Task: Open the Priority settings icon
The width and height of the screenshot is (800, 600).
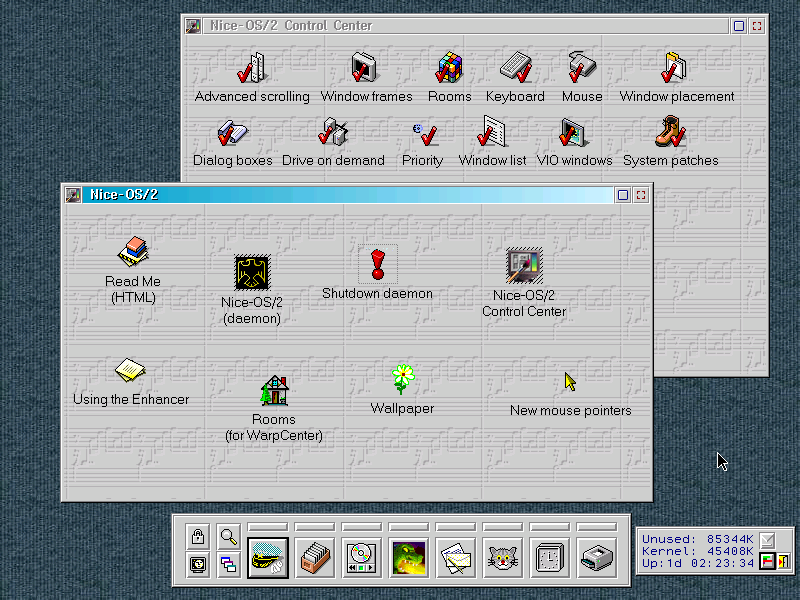Action: point(425,135)
